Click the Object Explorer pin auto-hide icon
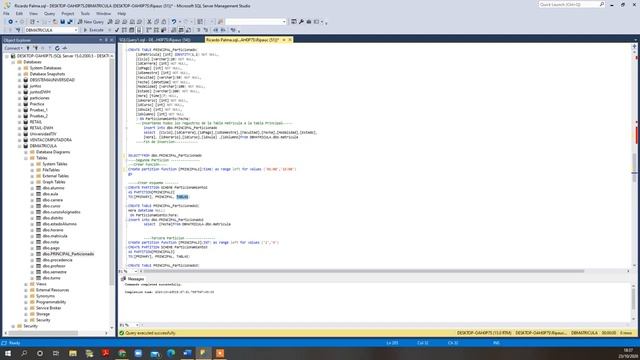Viewport: 640px width, 360px height. (106, 40)
